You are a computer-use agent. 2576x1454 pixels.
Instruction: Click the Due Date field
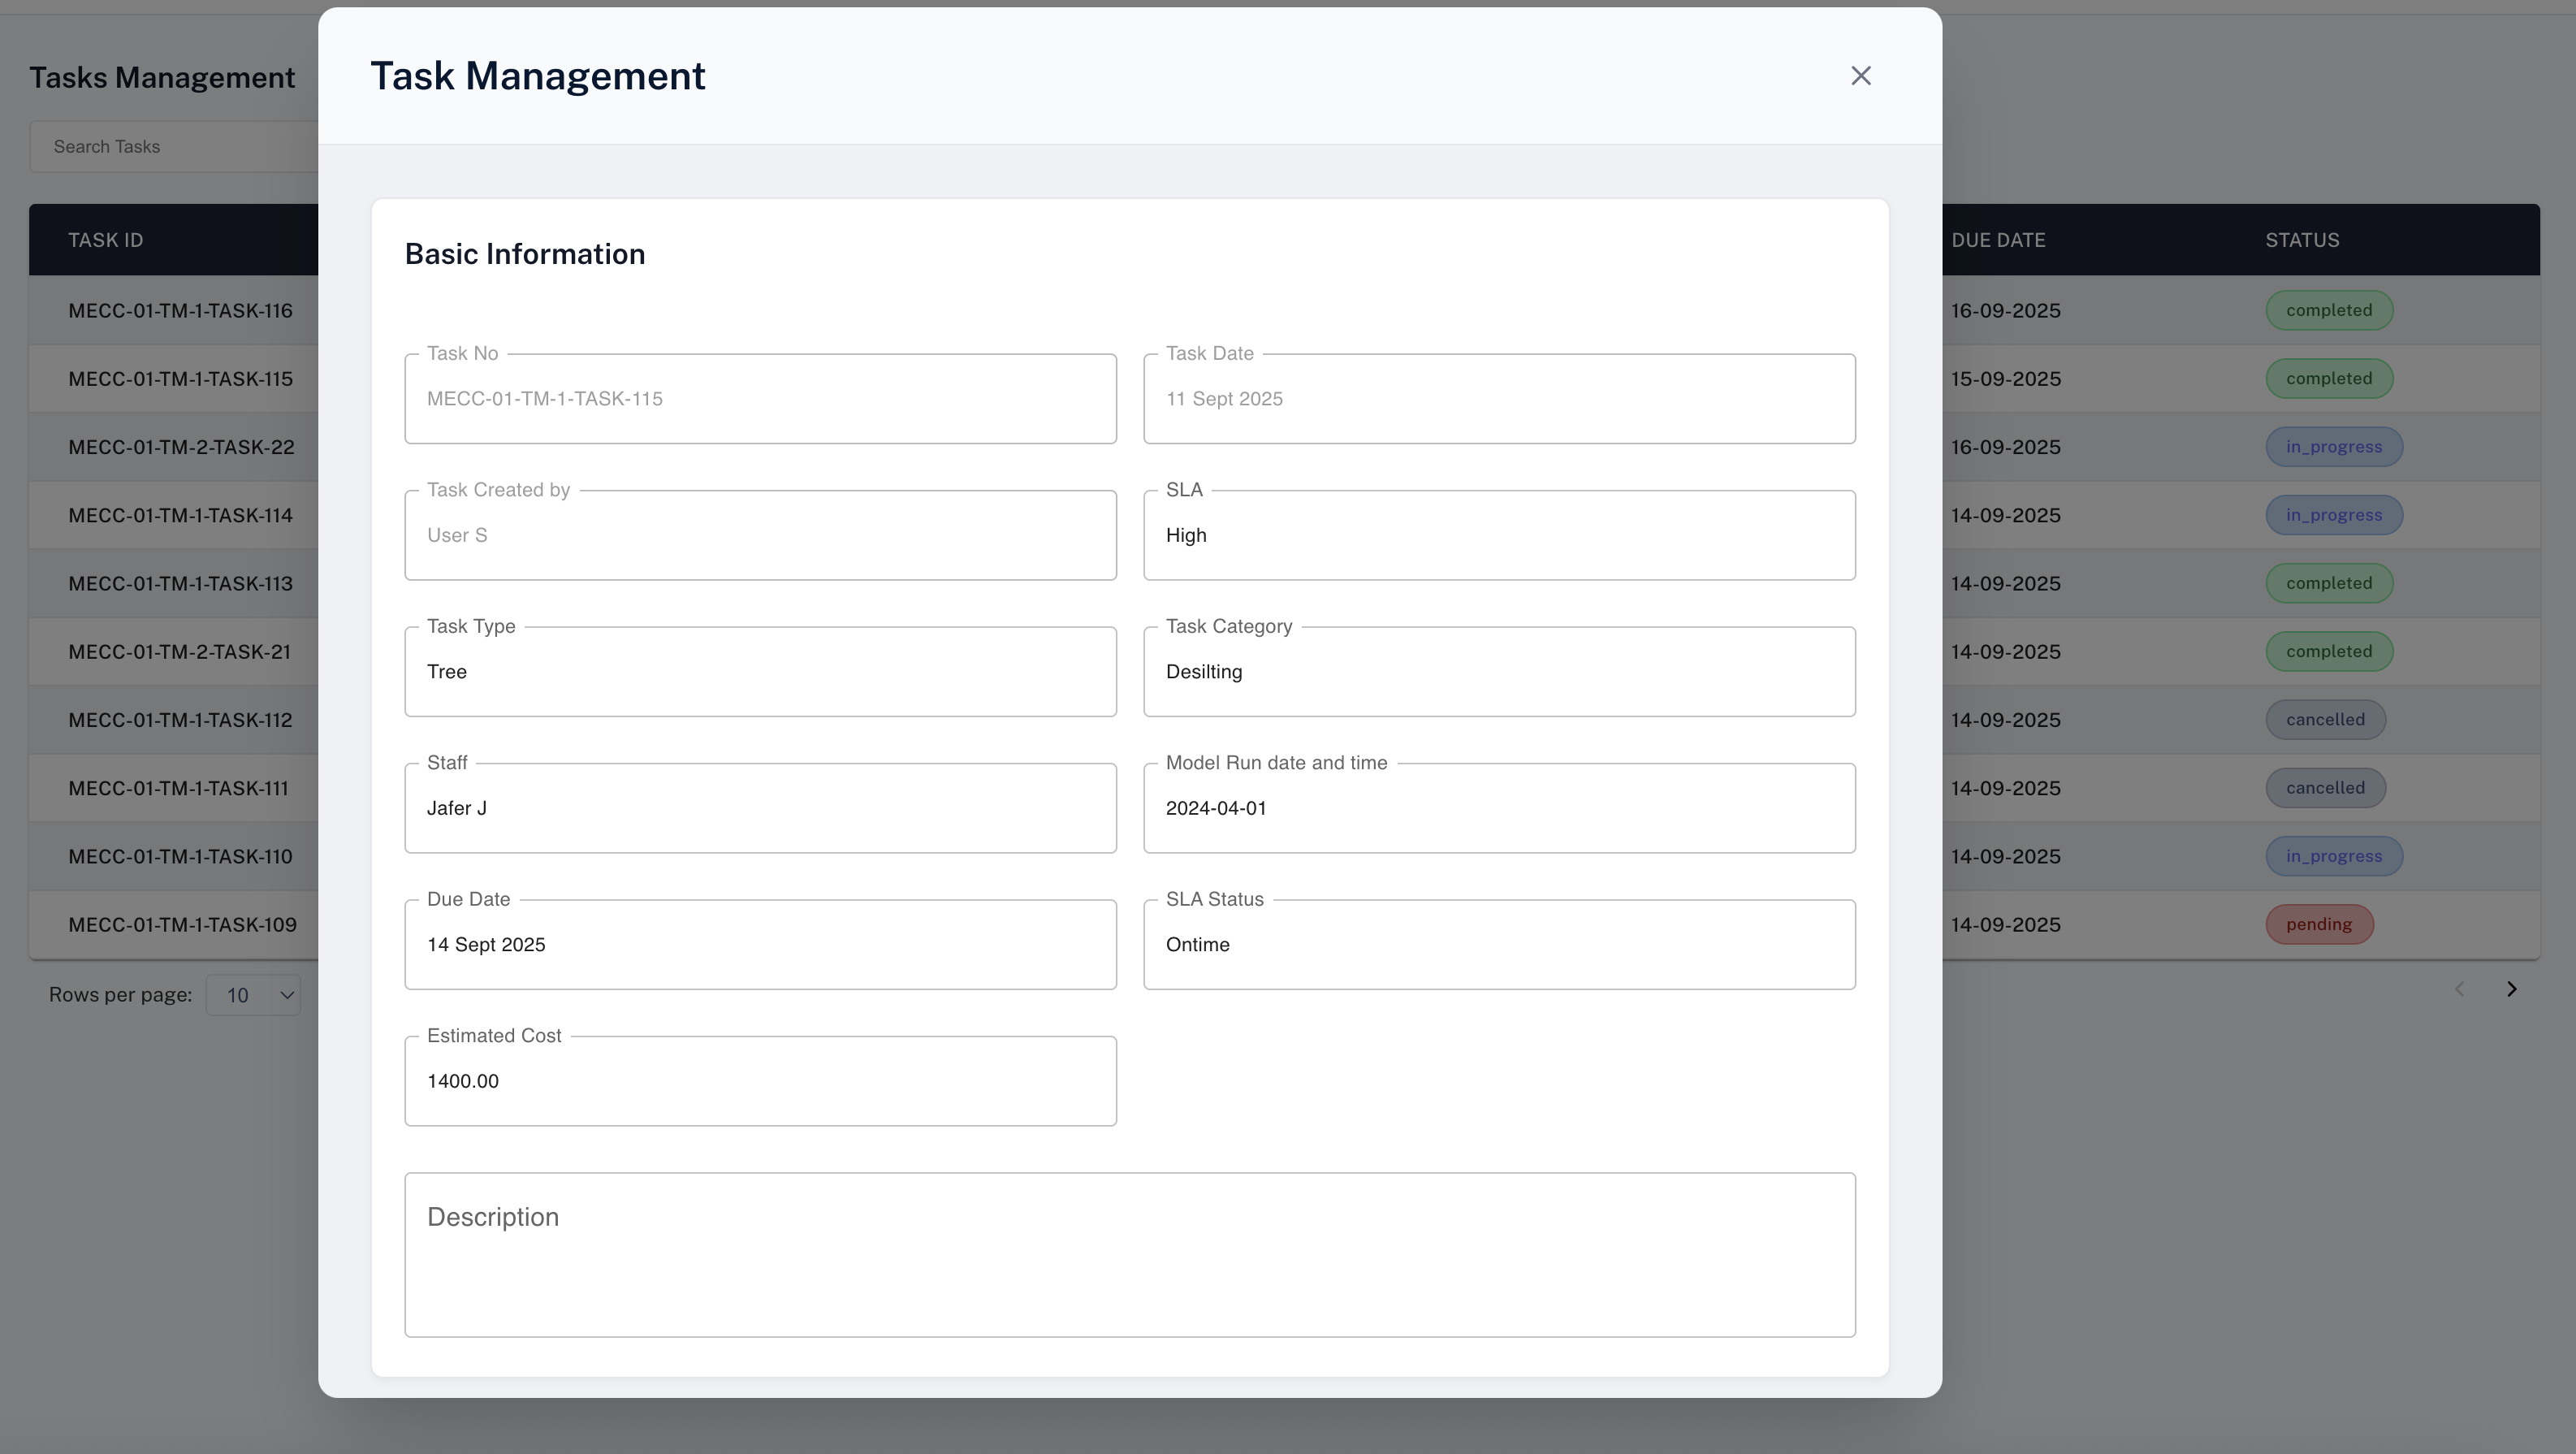tap(760, 945)
